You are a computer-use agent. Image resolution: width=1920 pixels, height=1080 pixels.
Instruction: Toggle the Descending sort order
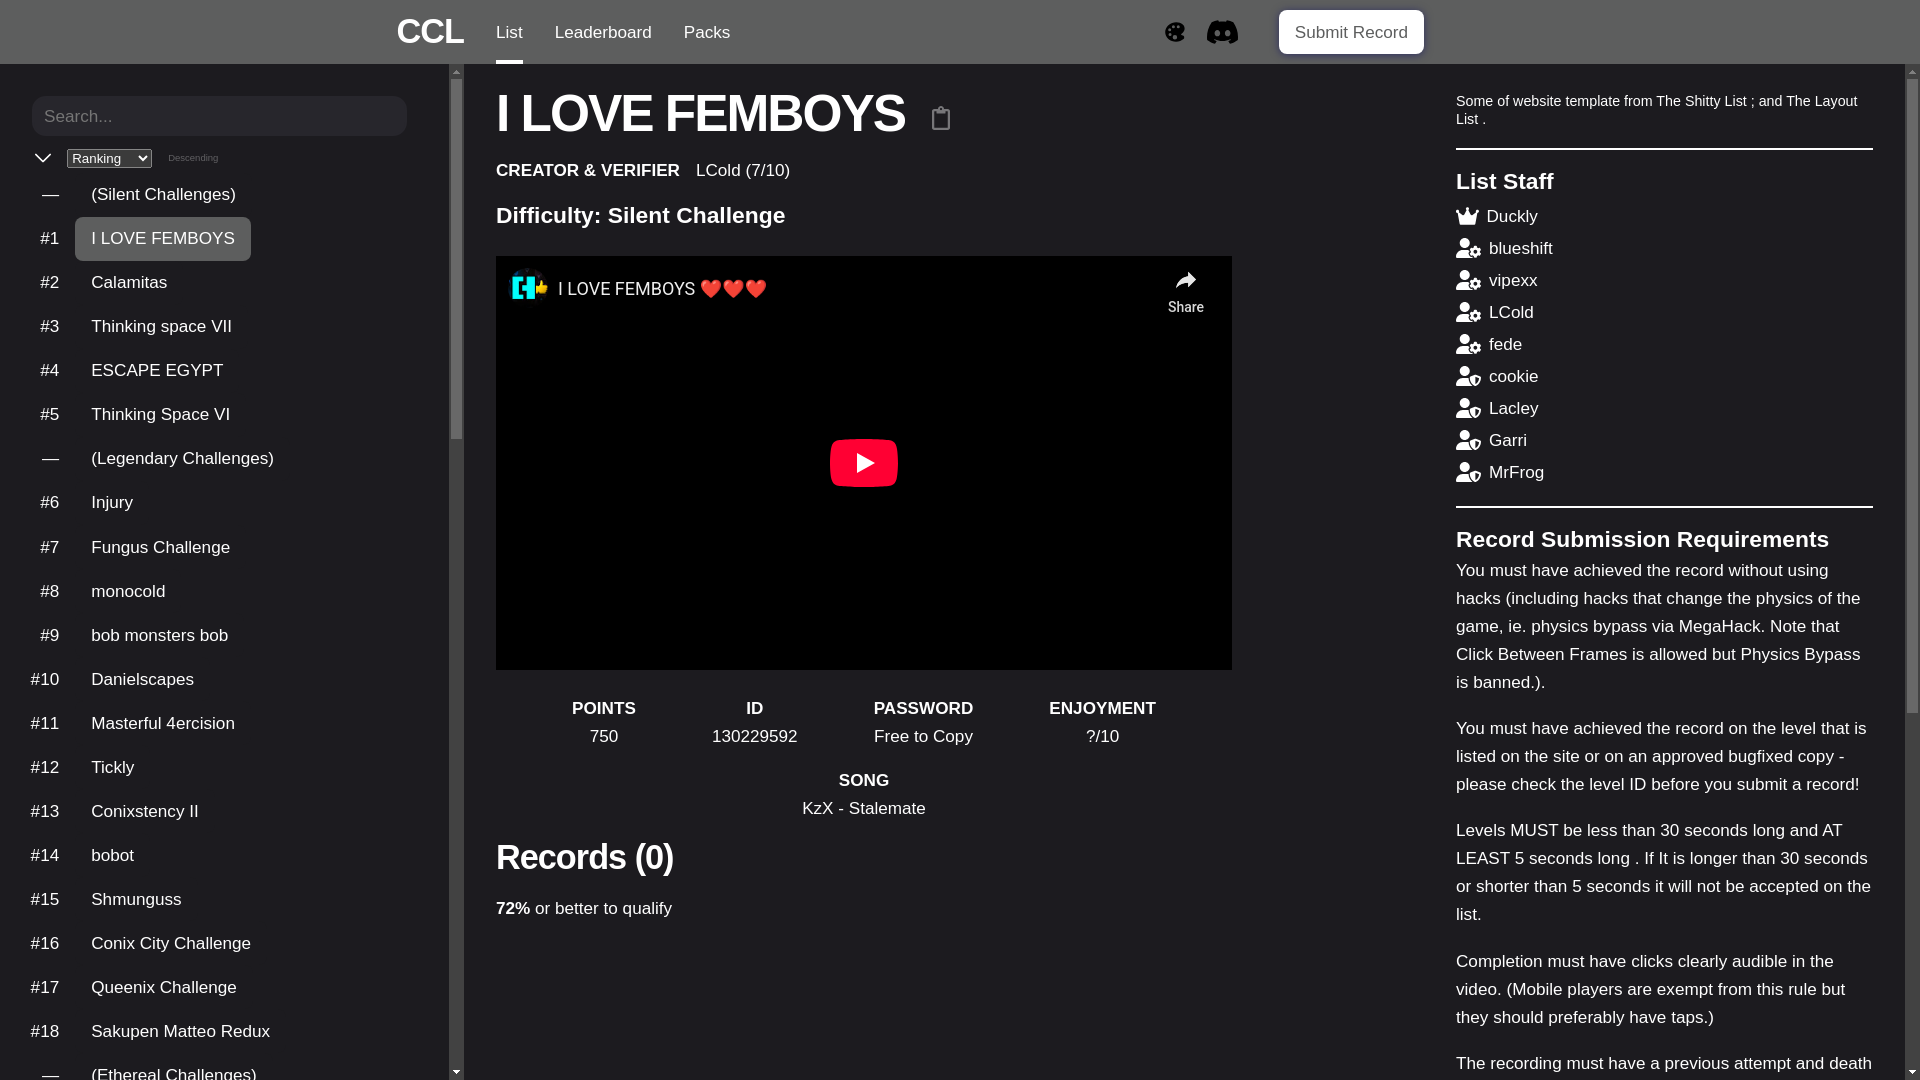coord(193,158)
